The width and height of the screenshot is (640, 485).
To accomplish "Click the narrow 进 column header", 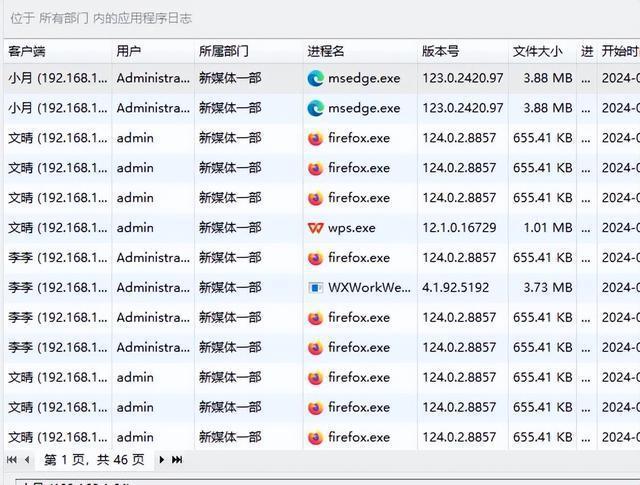I will click(587, 51).
